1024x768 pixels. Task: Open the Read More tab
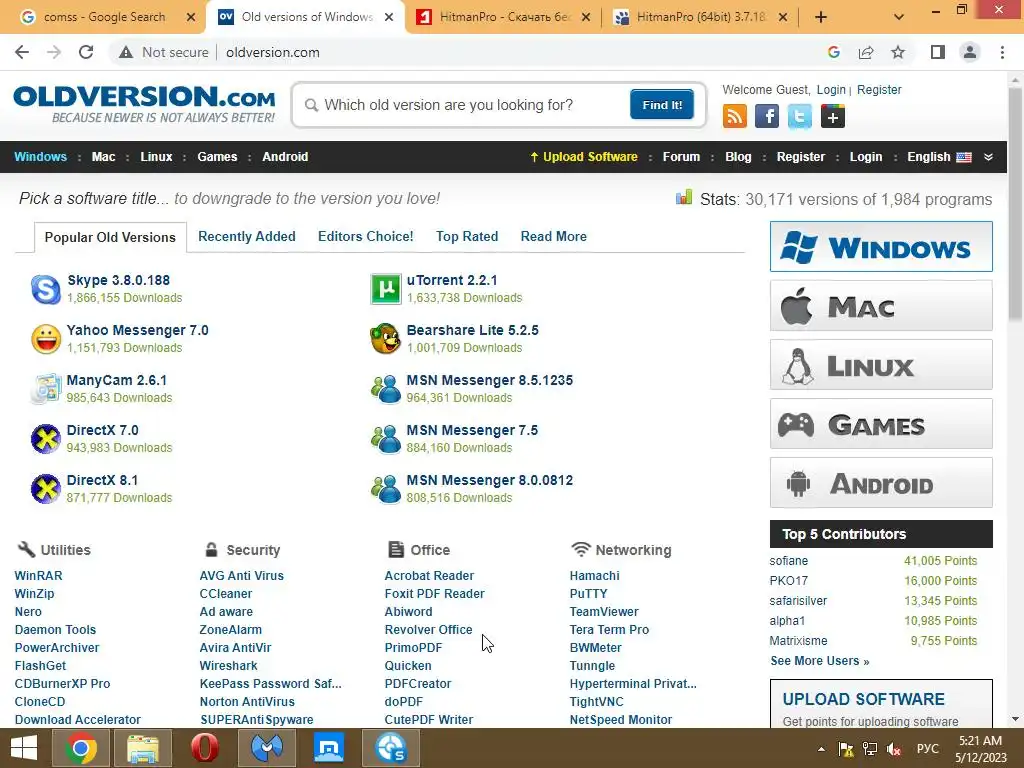(553, 236)
